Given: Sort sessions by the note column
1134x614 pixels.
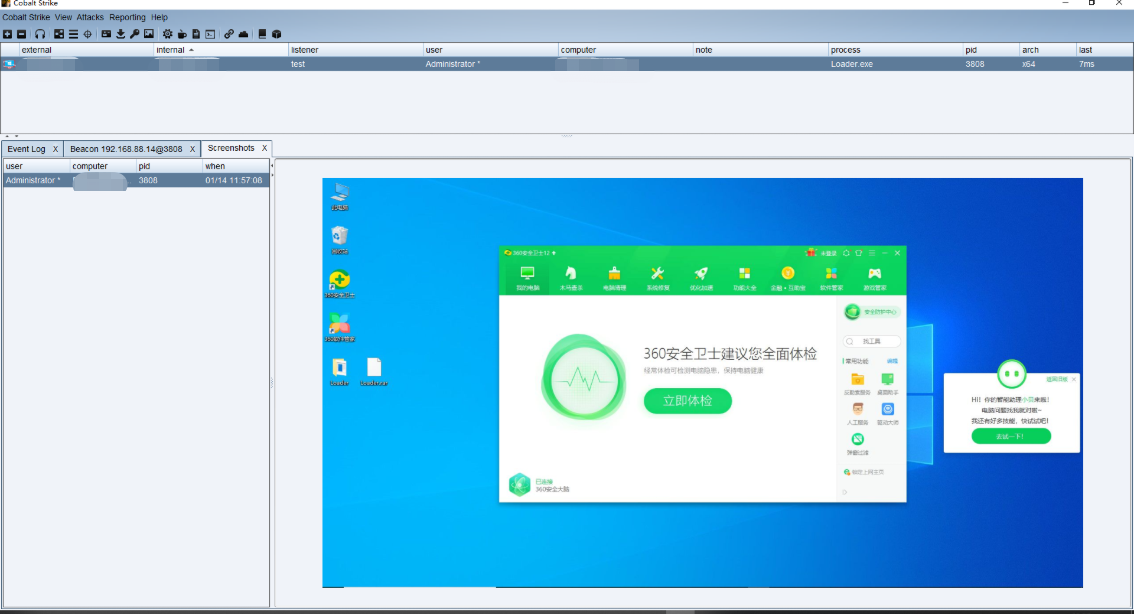Looking at the screenshot, I should click(x=761, y=50).
